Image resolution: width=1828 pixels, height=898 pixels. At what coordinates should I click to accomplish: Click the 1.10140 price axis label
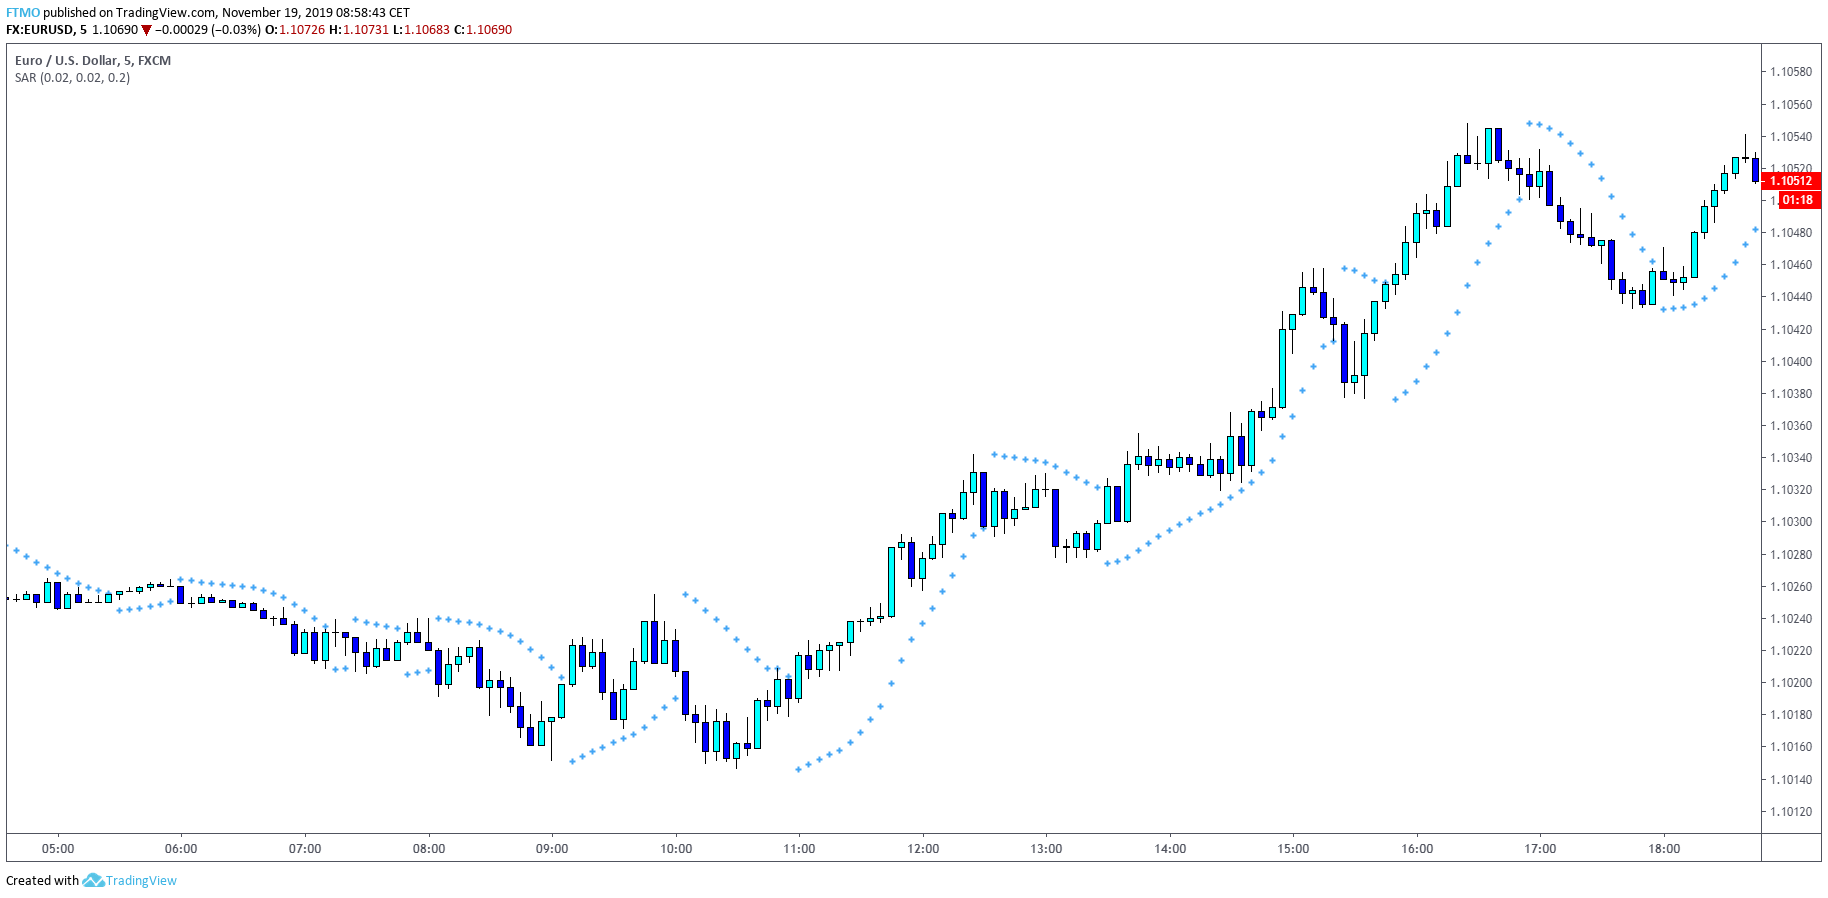pyautogui.click(x=1791, y=779)
